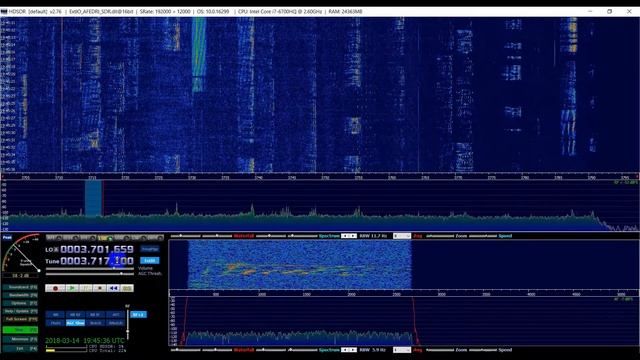Select FM demodulation mode
640x360 pixels.
coord(88,238)
